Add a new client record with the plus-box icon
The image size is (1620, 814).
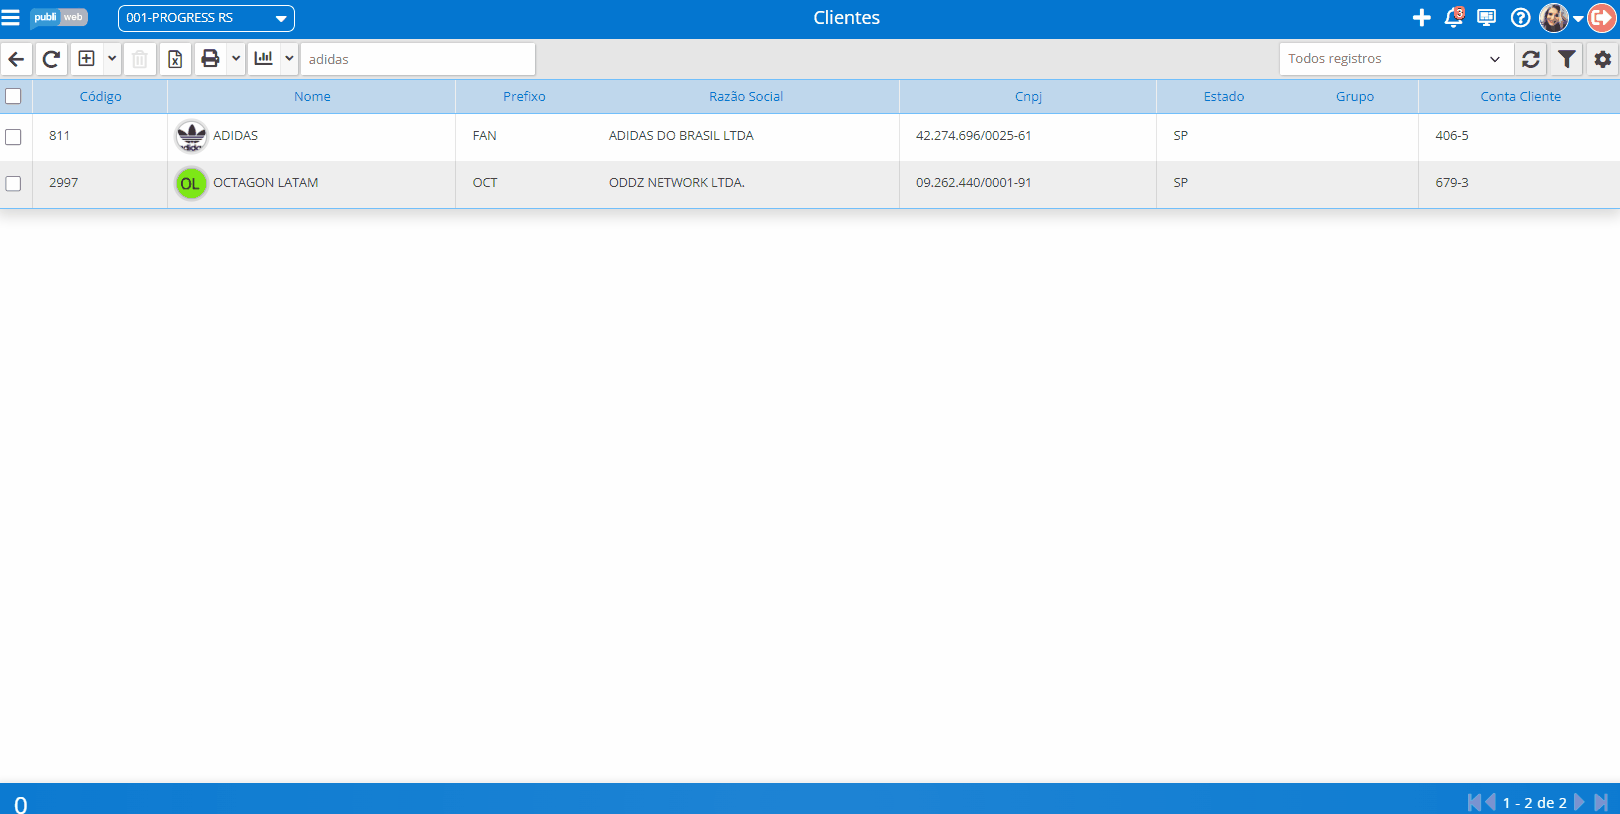(x=87, y=59)
